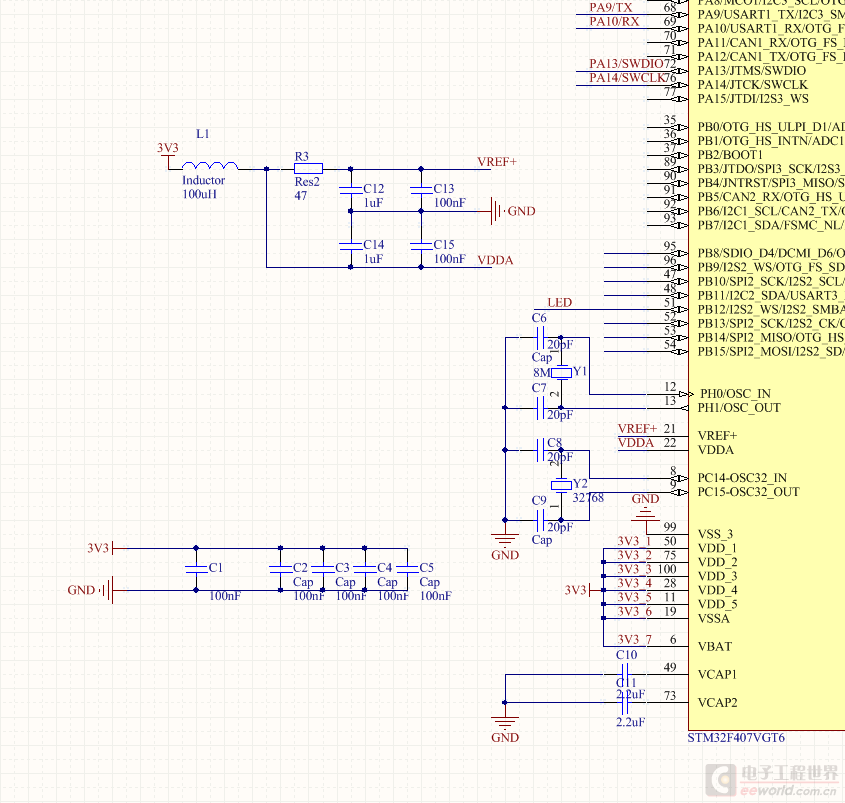
Task: Click the C1 decoupling capacitor symbol
Action: pyautogui.click(x=196, y=569)
